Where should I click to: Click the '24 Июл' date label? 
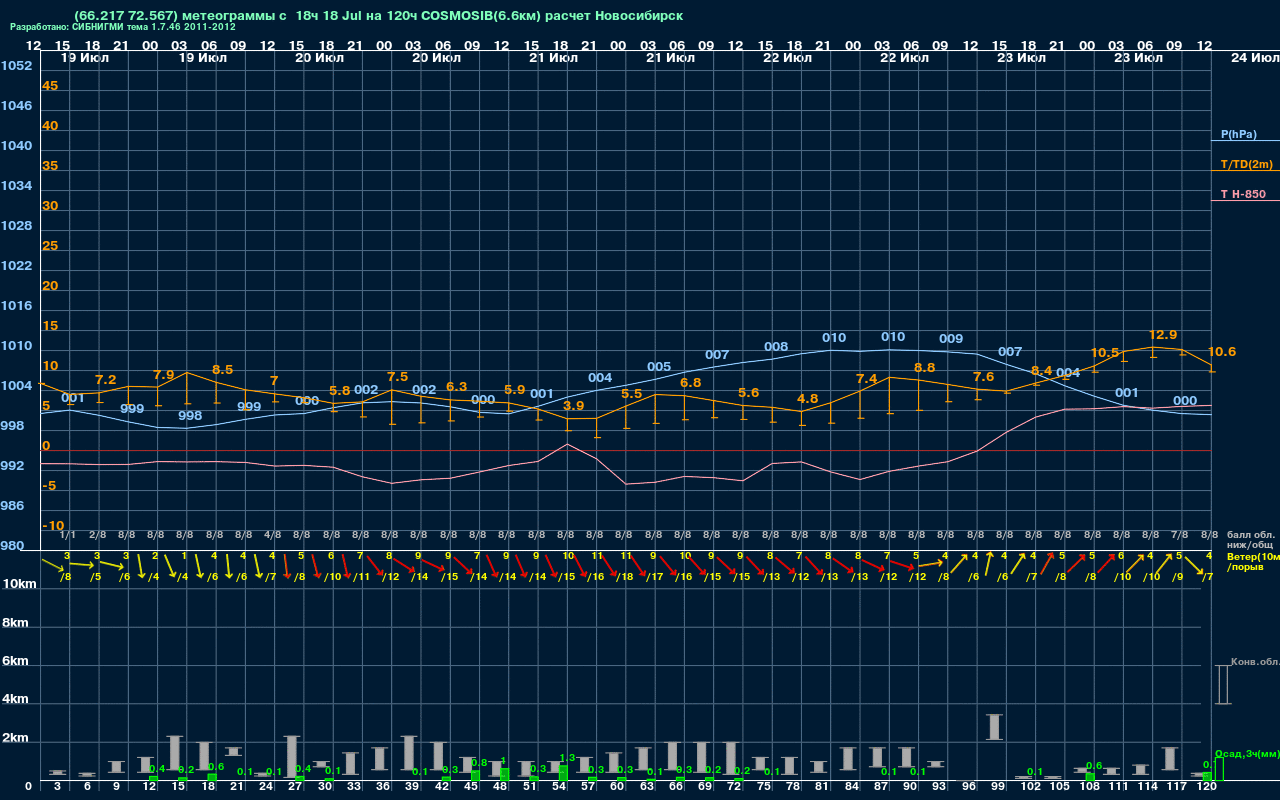tap(1253, 58)
